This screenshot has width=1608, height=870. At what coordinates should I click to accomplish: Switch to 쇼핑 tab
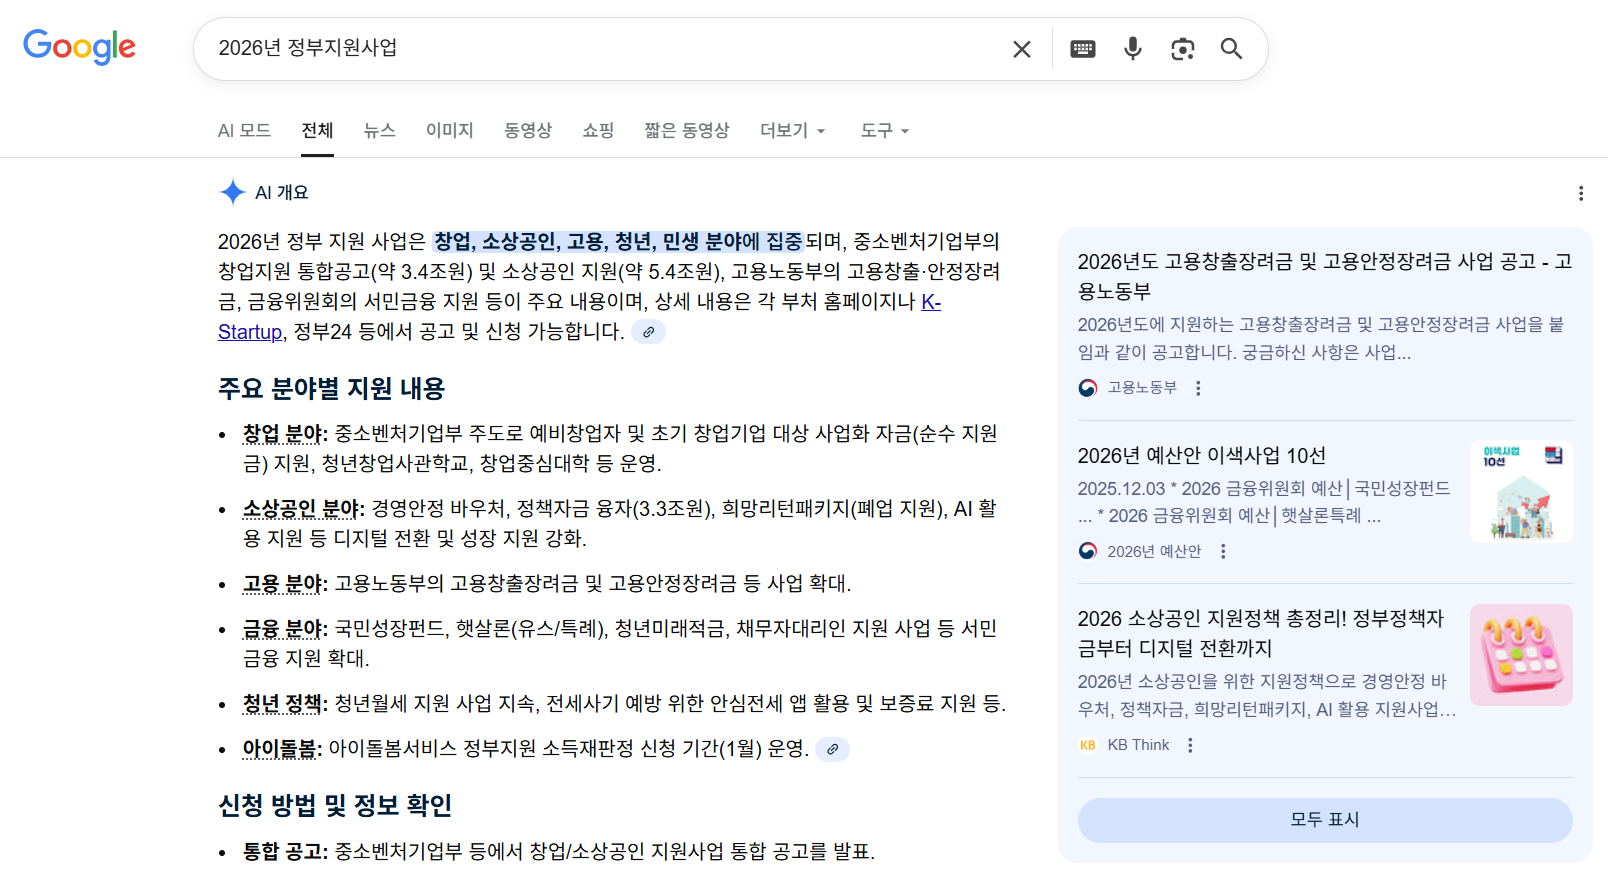point(598,130)
